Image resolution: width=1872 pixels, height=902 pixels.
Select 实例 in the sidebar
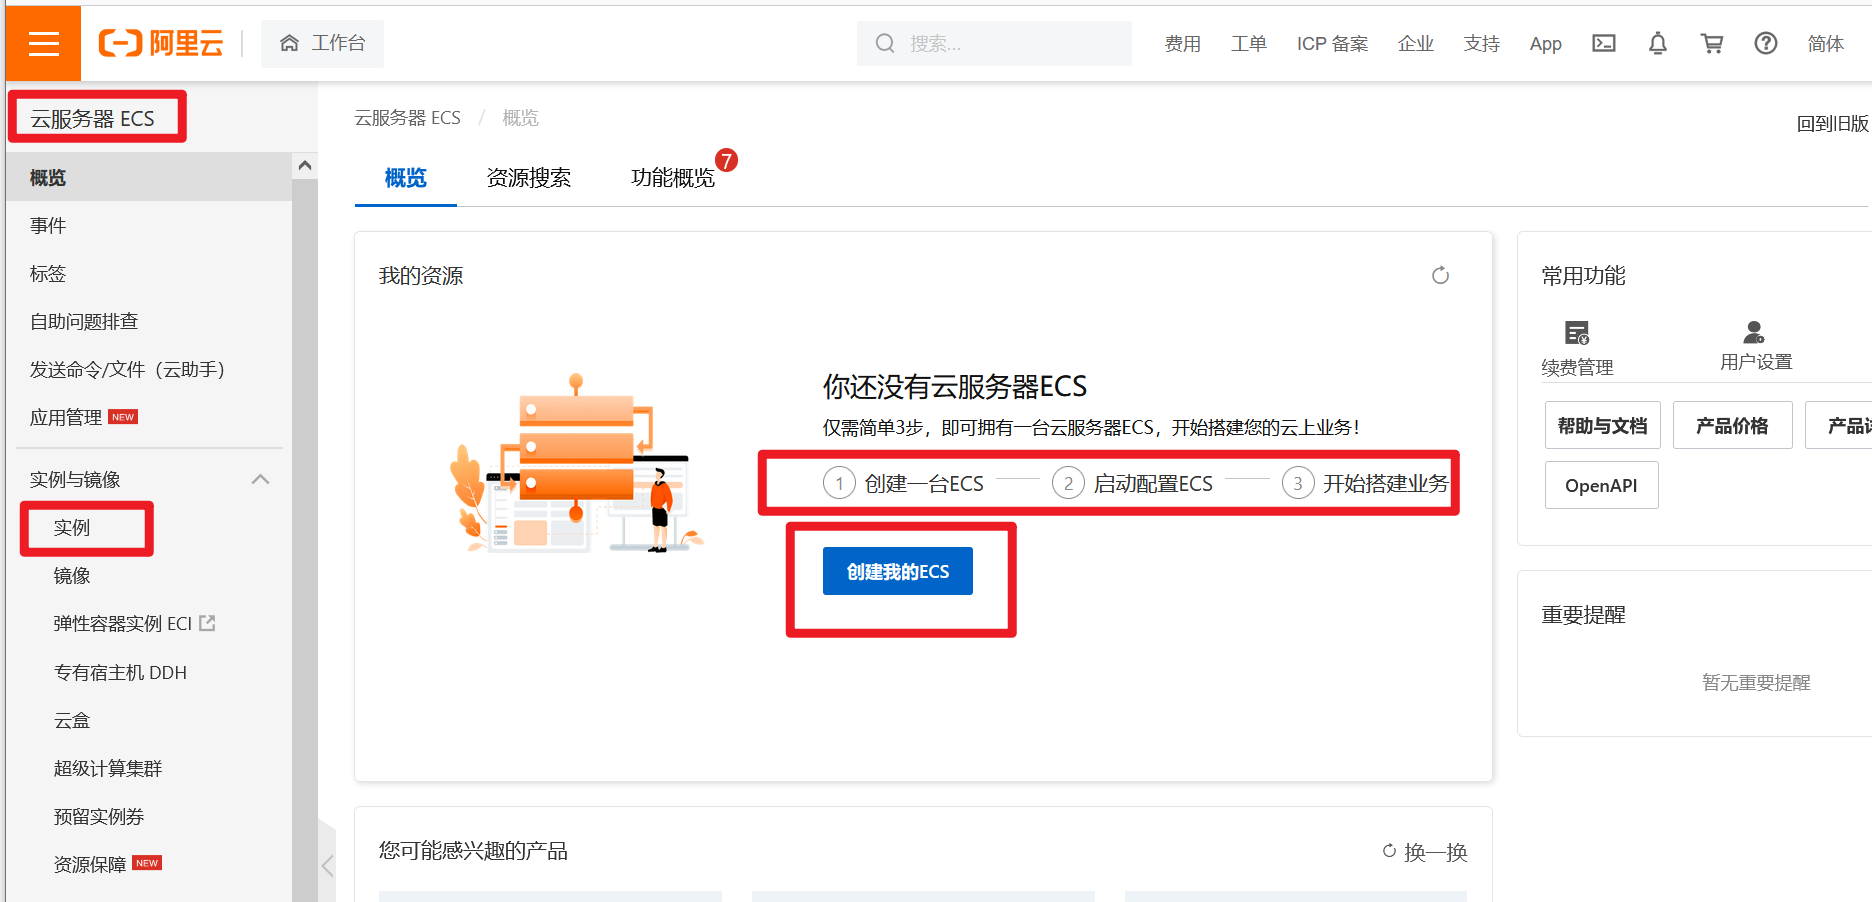point(72,527)
